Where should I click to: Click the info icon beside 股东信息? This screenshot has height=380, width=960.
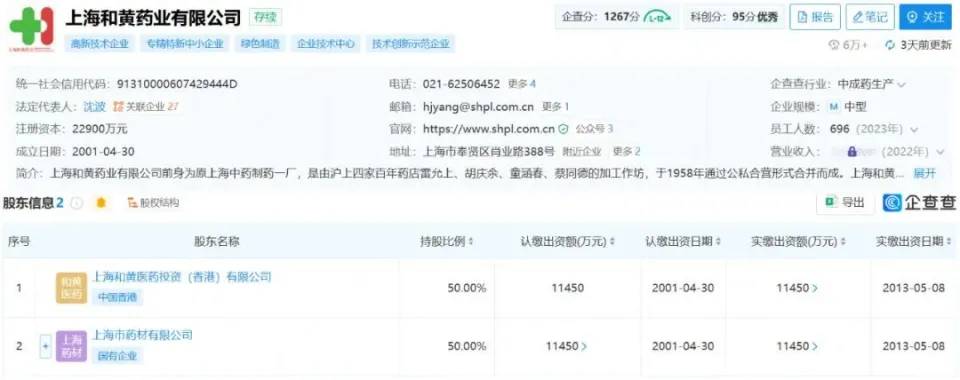click(77, 203)
